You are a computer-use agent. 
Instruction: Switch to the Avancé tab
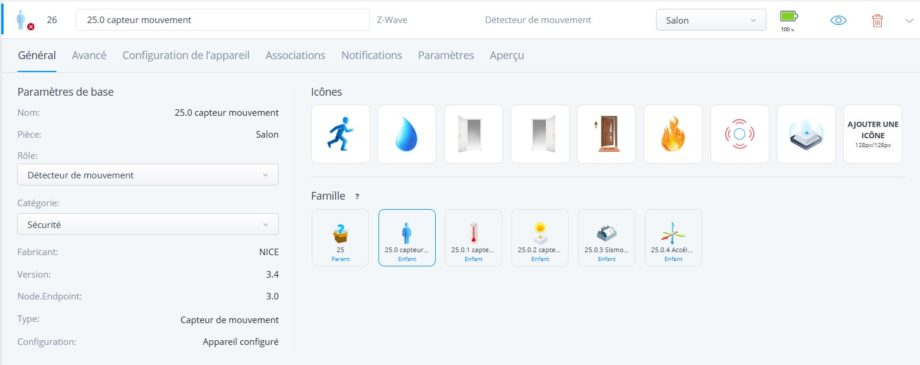(89, 55)
